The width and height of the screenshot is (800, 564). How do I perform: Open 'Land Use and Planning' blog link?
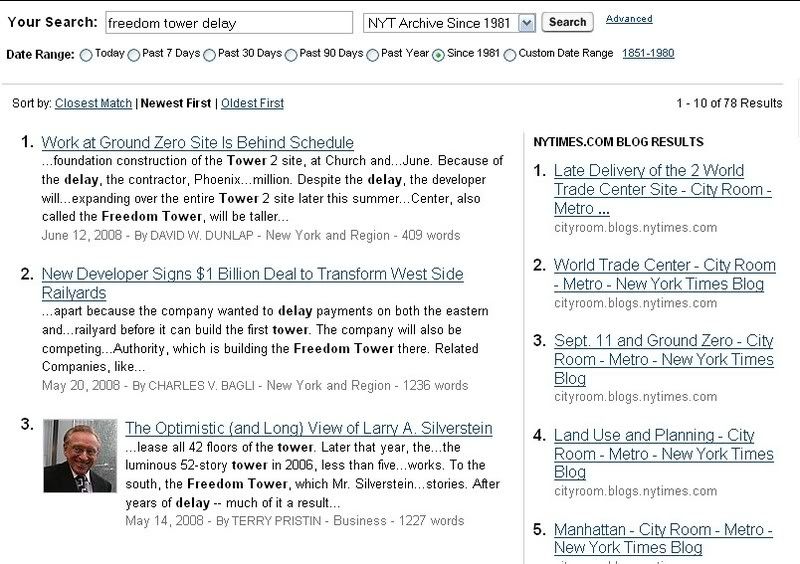click(663, 453)
